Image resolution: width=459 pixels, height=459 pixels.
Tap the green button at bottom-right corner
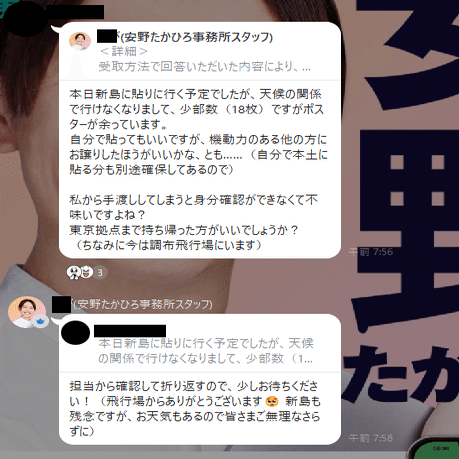435,449
